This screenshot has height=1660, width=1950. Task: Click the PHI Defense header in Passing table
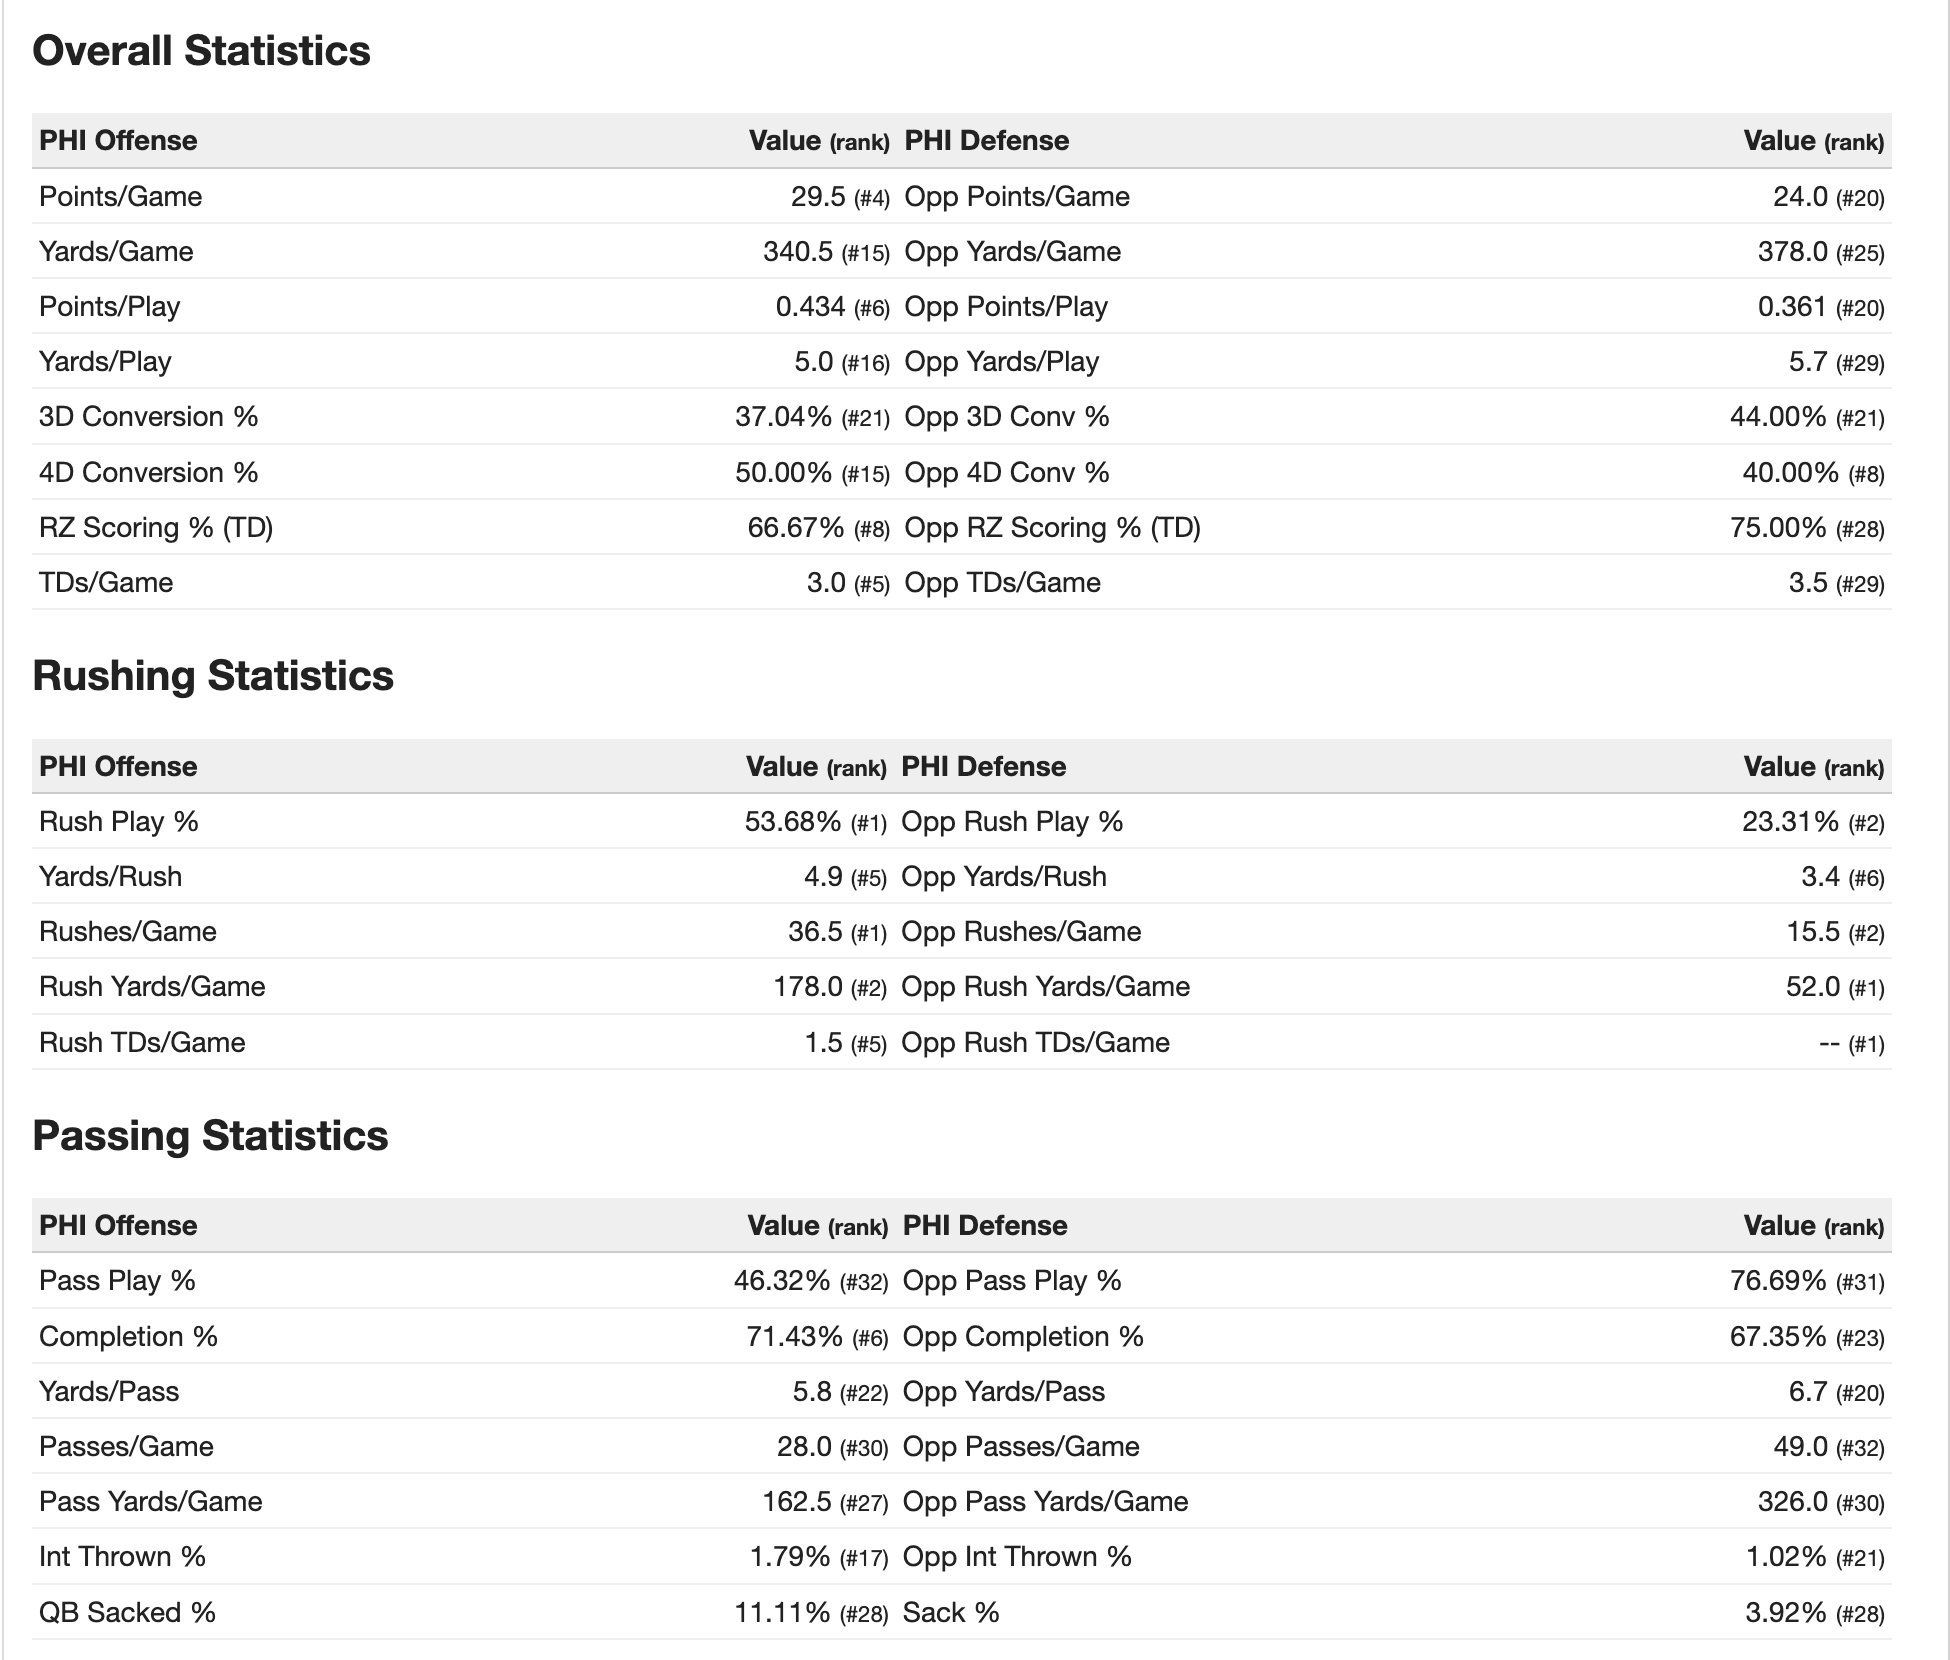coord(985,1225)
